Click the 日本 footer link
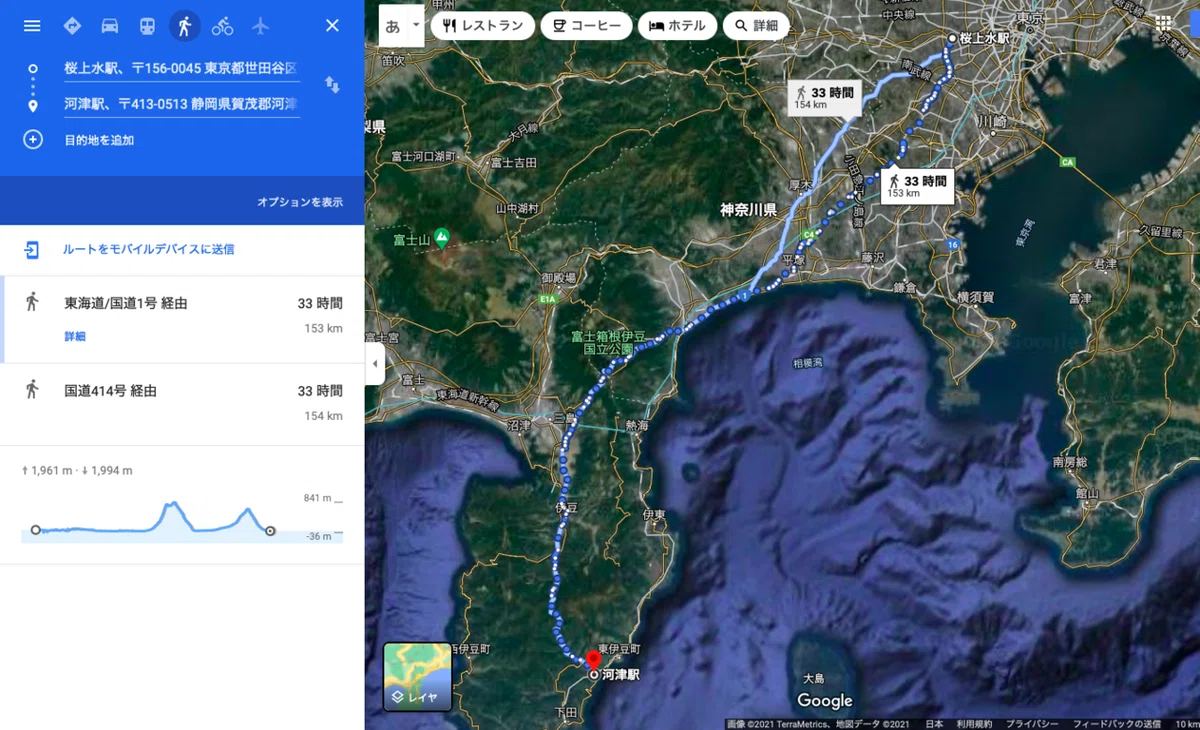The height and width of the screenshot is (730, 1200). coord(934,724)
